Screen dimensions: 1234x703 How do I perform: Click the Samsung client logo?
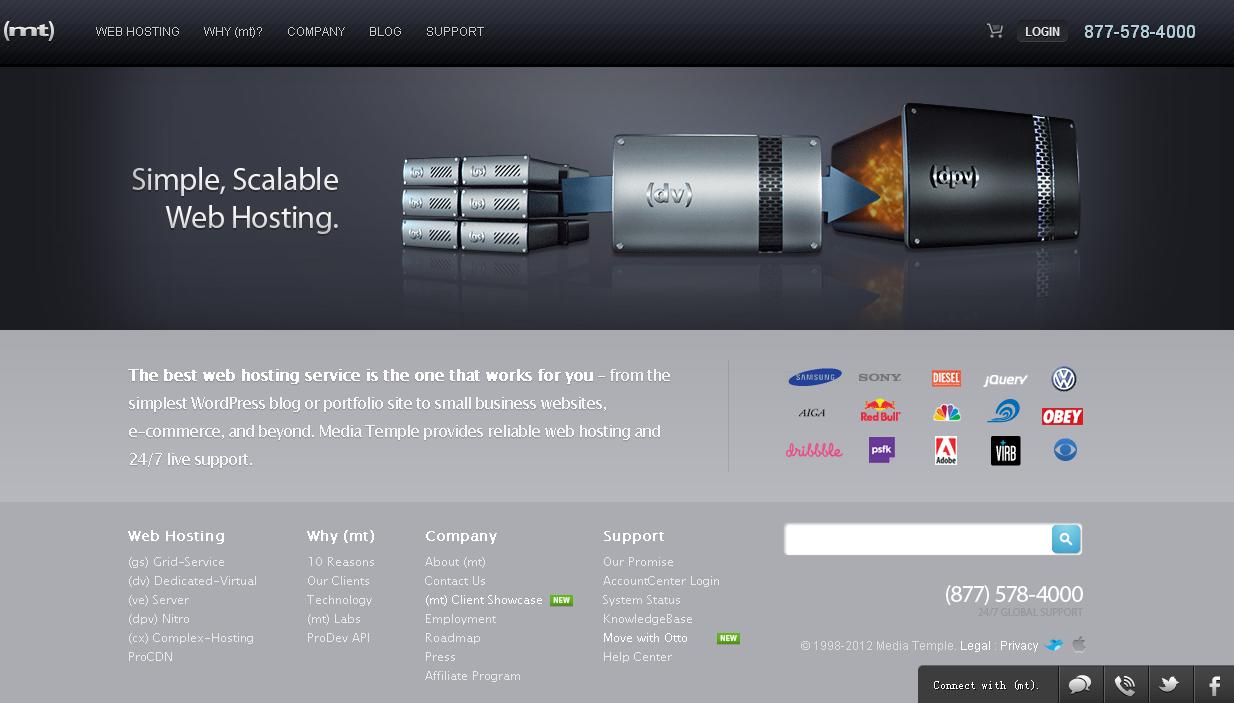click(x=815, y=378)
